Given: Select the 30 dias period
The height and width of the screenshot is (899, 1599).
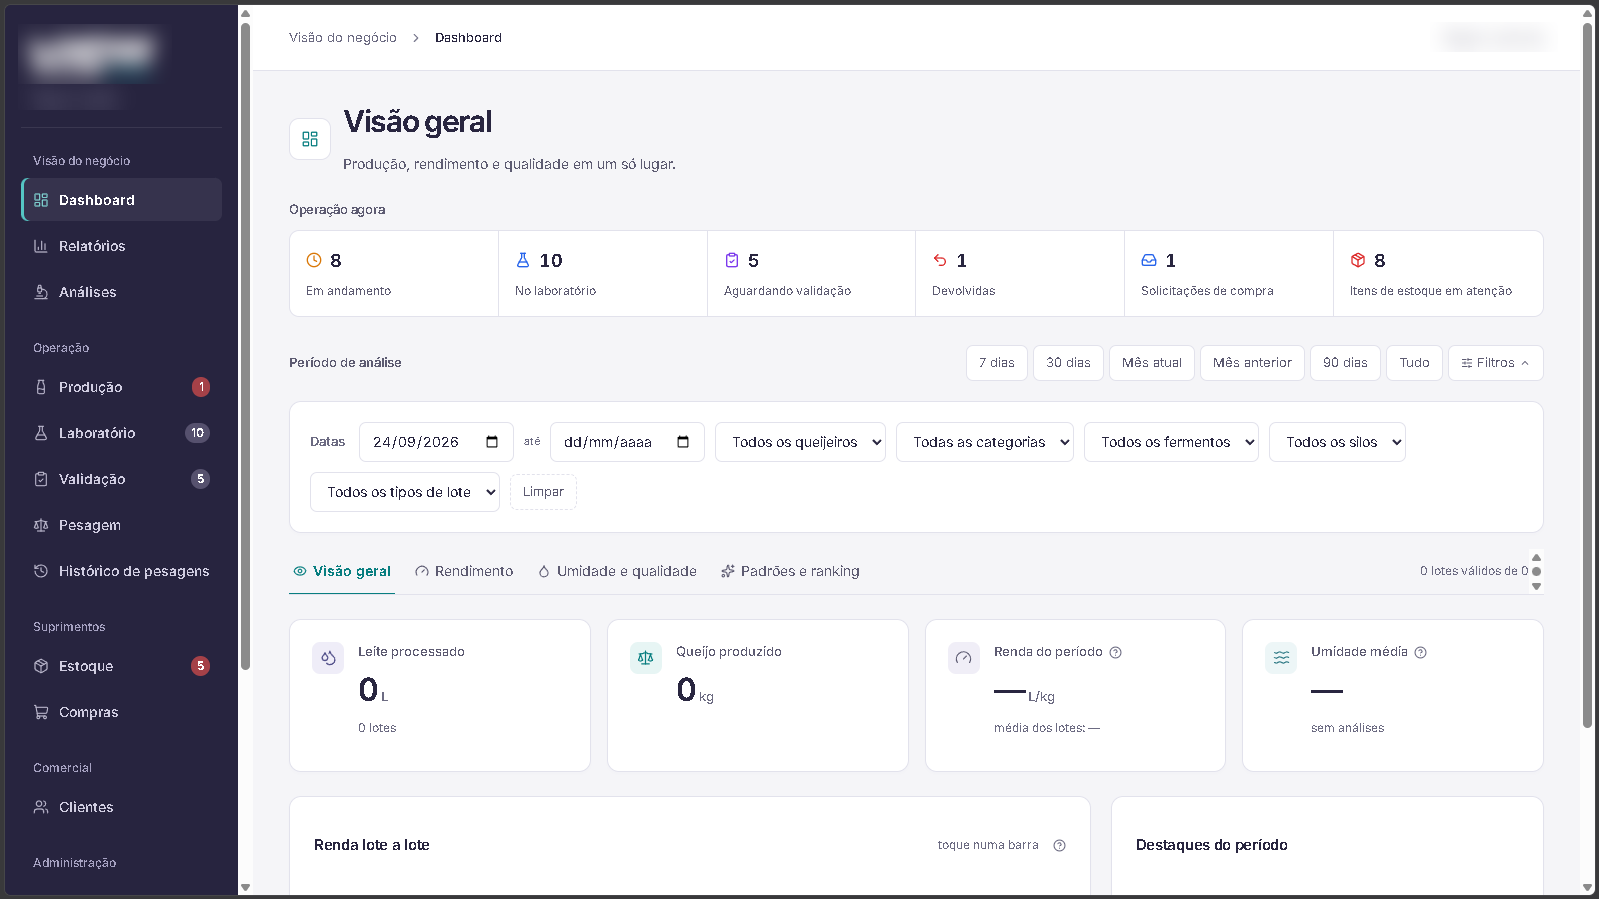Looking at the screenshot, I should pos(1068,363).
